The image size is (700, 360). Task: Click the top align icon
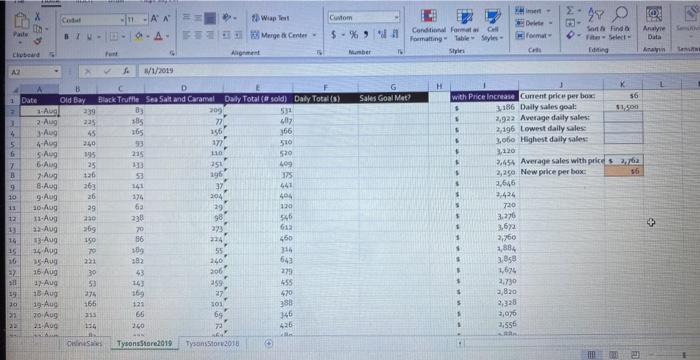tap(187, 18)
